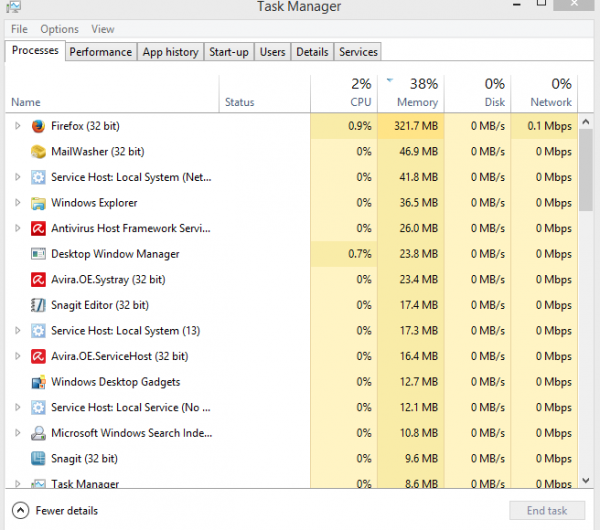Screen dimensions: 600x530
Task: Click the 0.1 Mbps network value
Action: (549, 126)
